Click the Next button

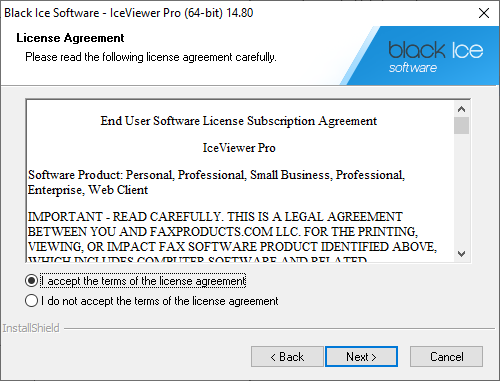pyautogui.click(x=361, y=356)
